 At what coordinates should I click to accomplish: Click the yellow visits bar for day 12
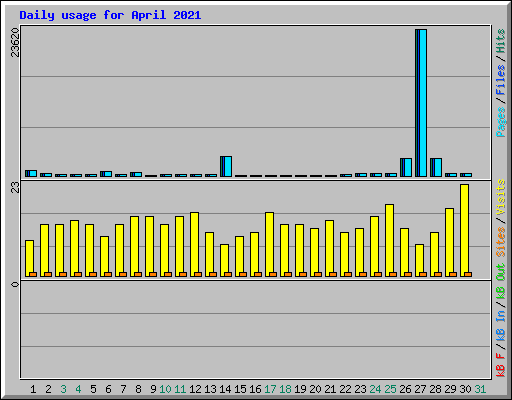pyautogui.click(x=194, y=244)
